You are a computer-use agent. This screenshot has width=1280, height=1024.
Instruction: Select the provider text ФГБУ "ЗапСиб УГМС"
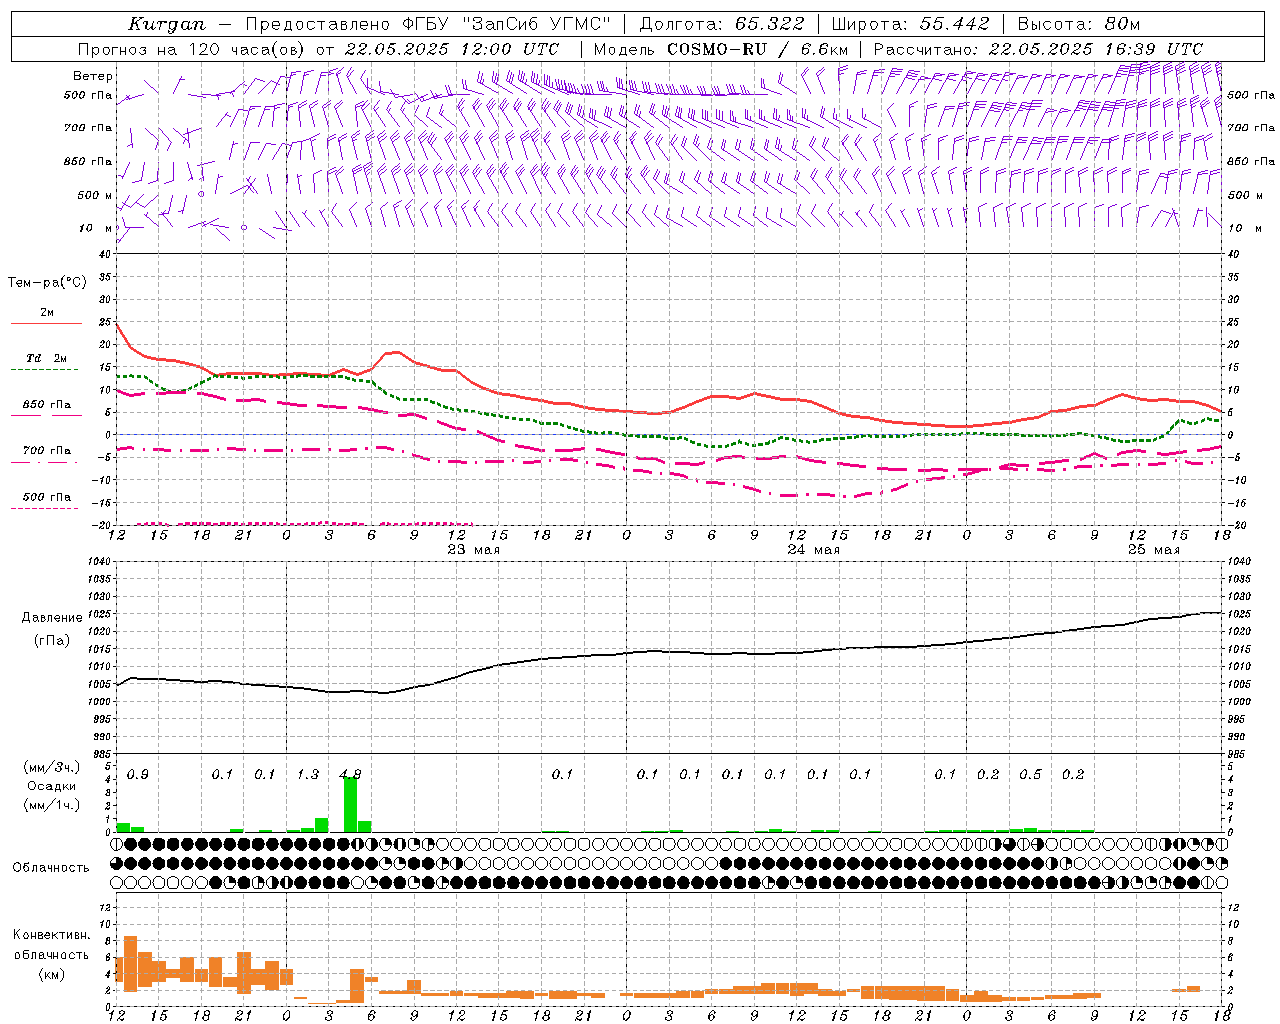[x=504, y=24]
